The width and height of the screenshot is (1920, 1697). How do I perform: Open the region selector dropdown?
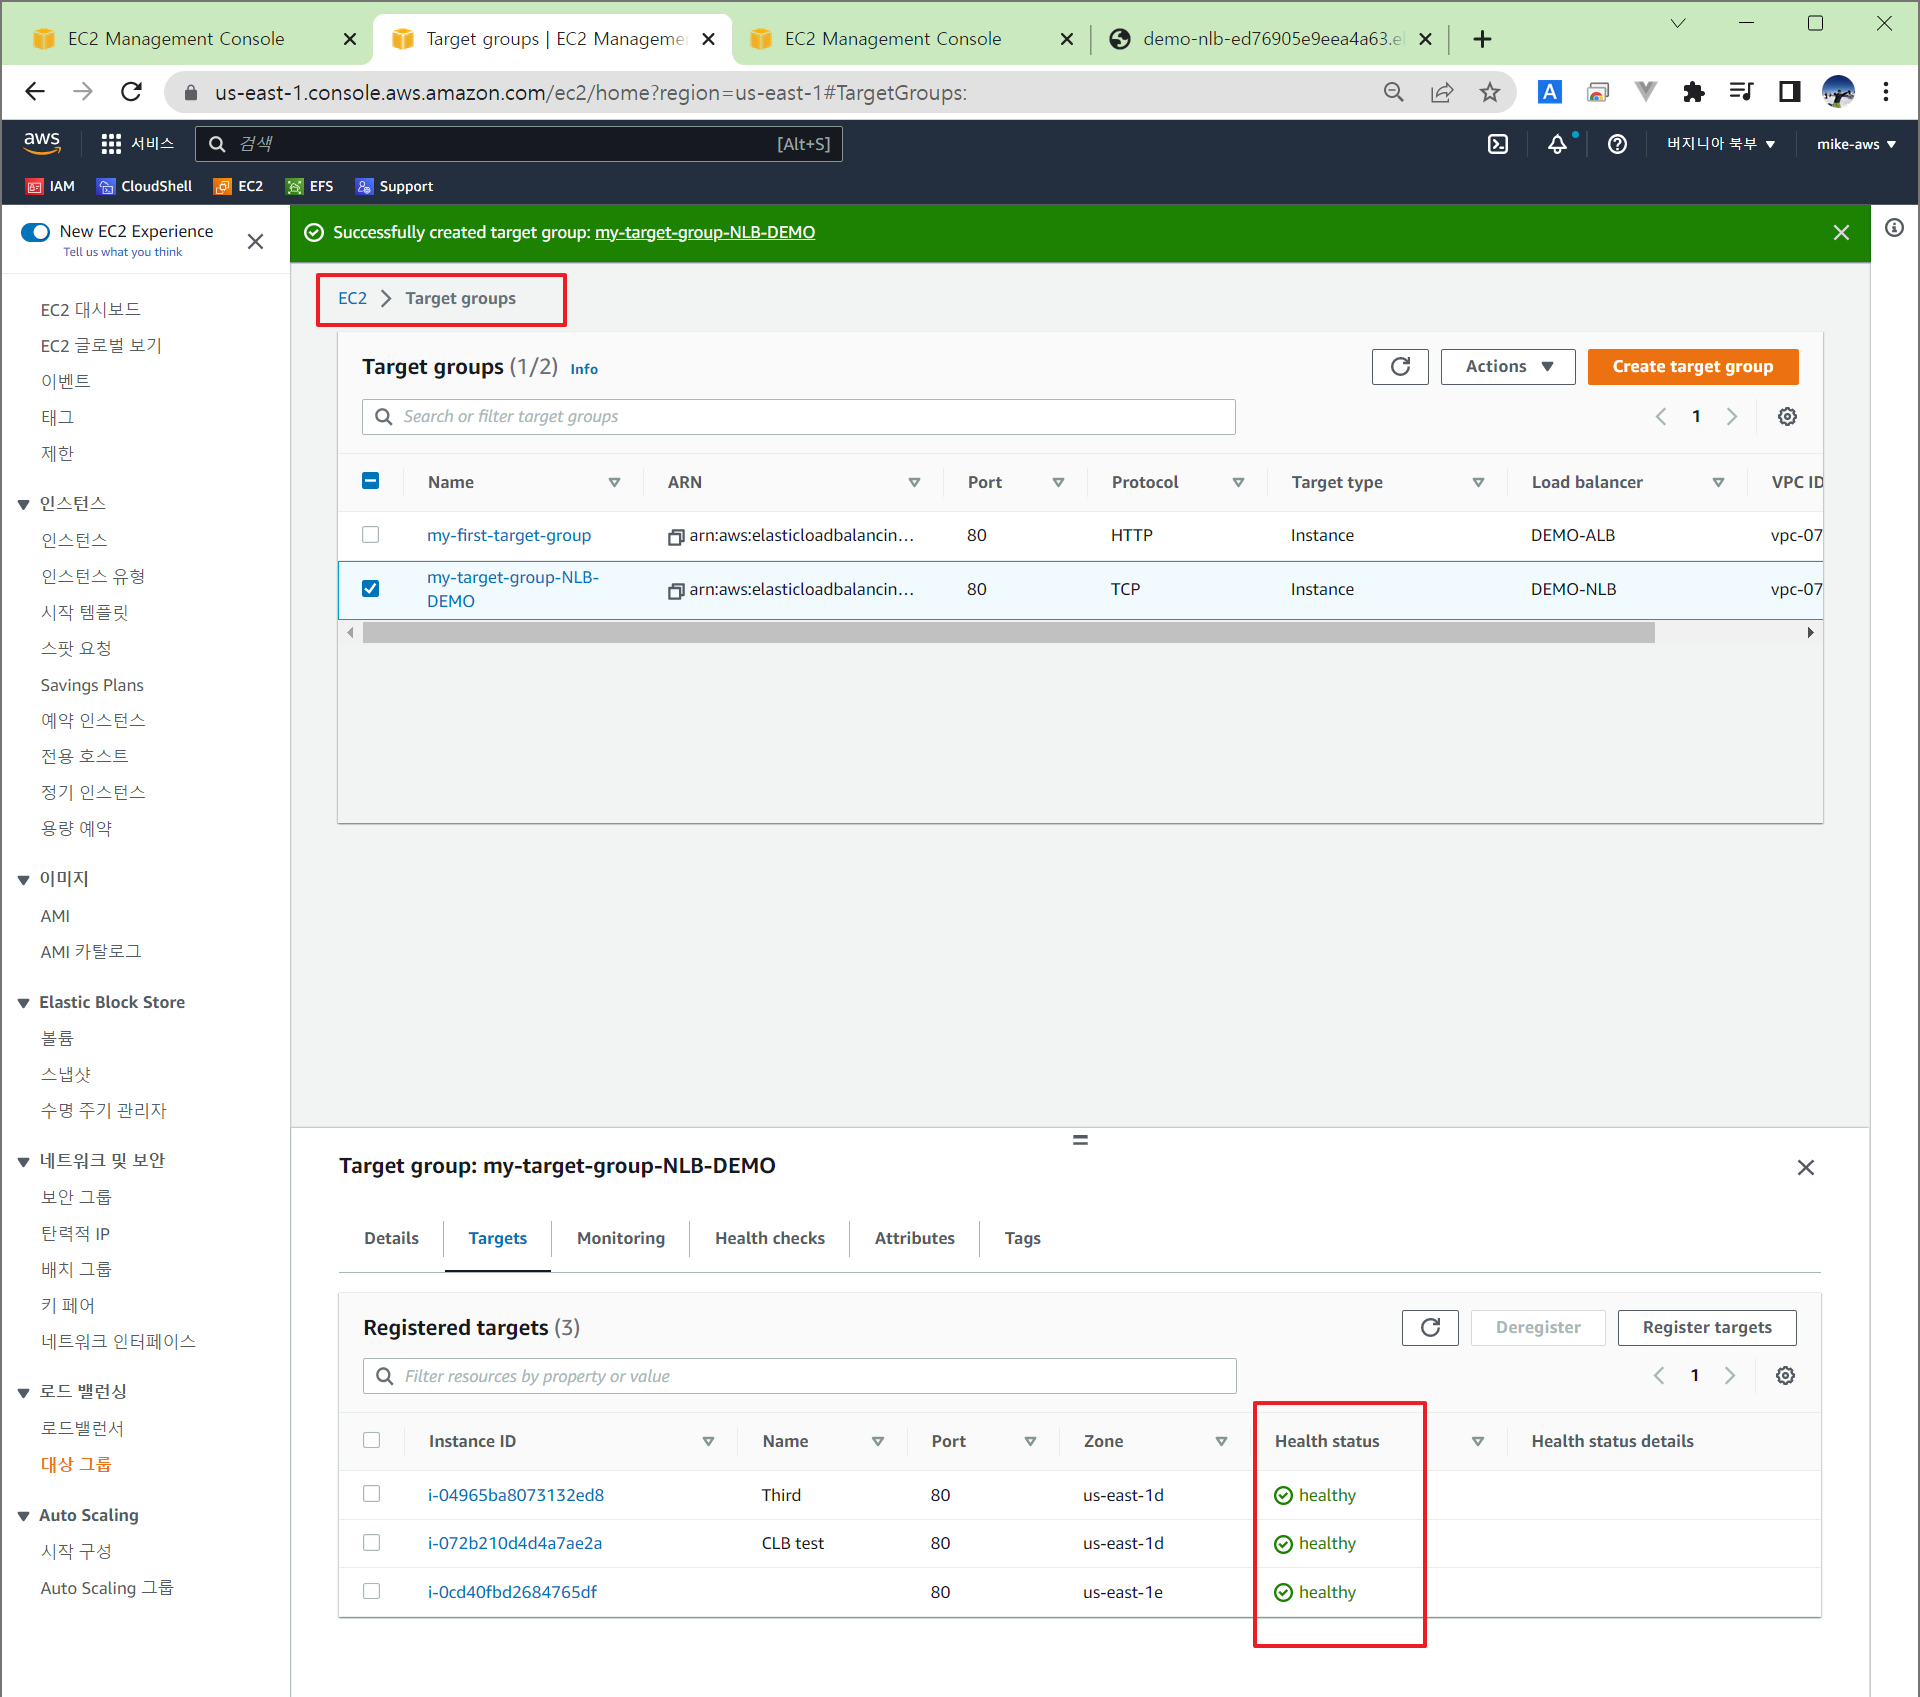1720,144
